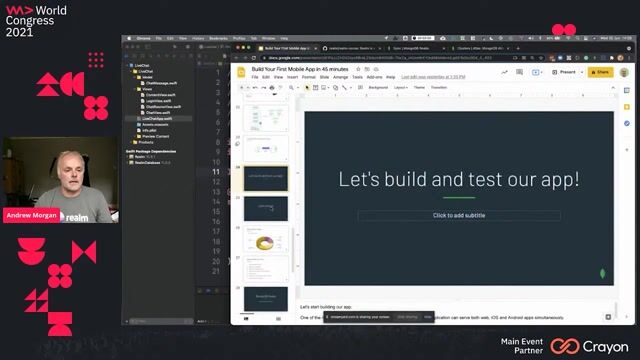Select the pie chart slide thumbnail
This screenshot has width=640, height=360.
click(x=266, y=238)
